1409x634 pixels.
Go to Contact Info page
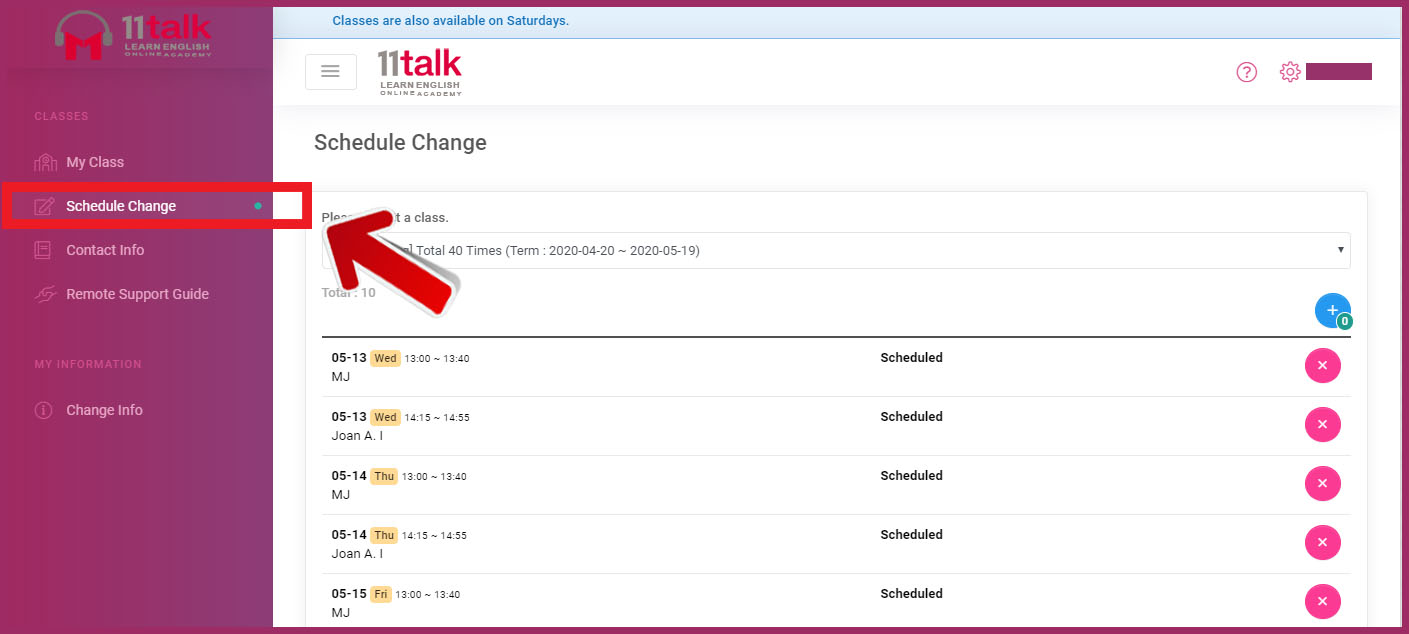(x=105, y=250)
